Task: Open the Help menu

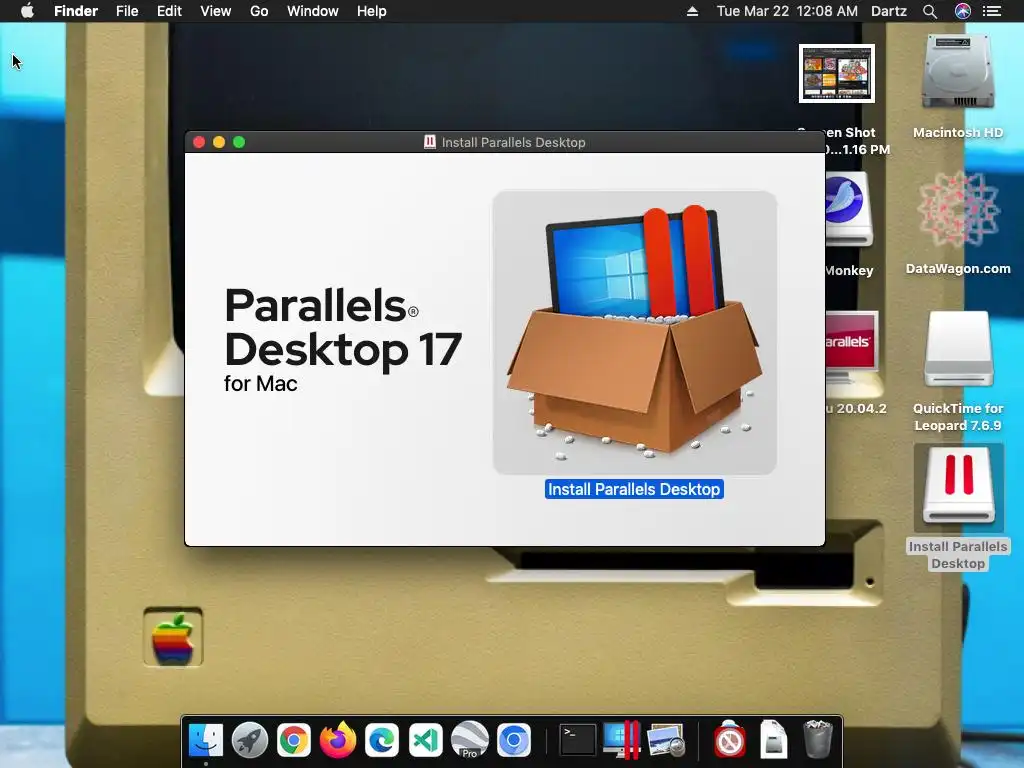Action: 372,11
